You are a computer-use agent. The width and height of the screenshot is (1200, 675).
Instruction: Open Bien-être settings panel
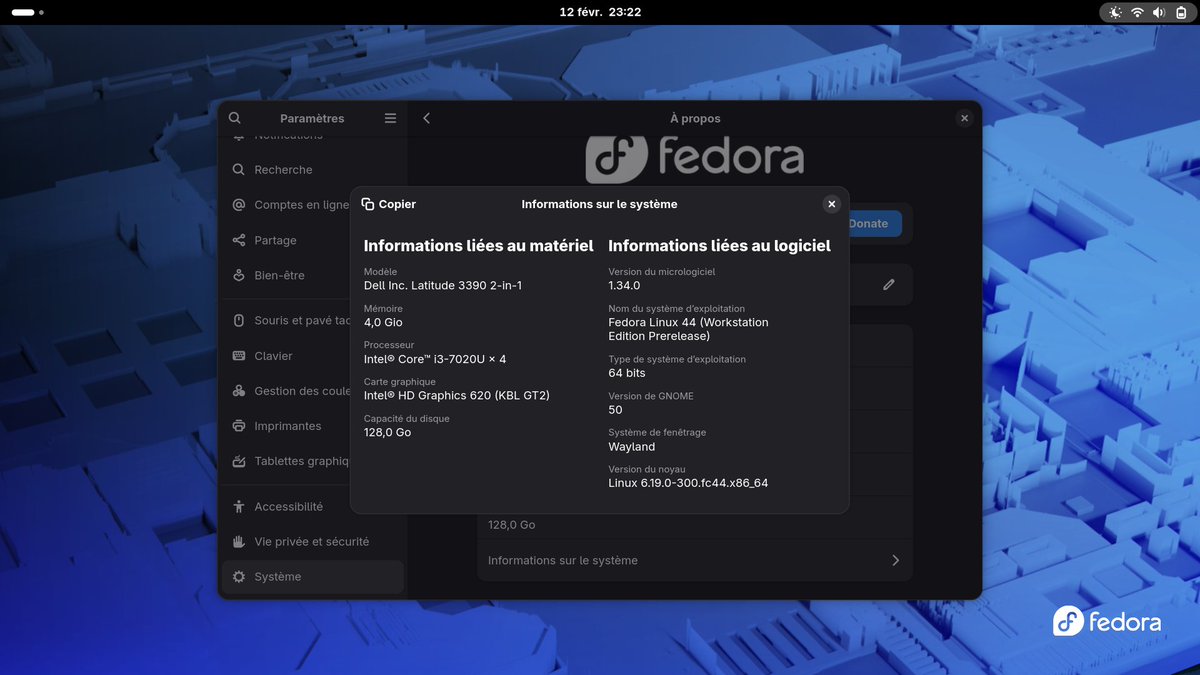(313, 275)
